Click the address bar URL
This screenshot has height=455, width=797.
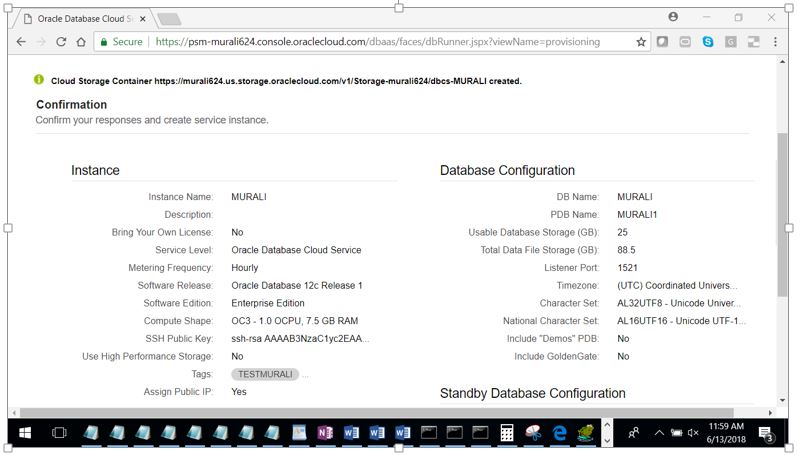tap(378, 42)
